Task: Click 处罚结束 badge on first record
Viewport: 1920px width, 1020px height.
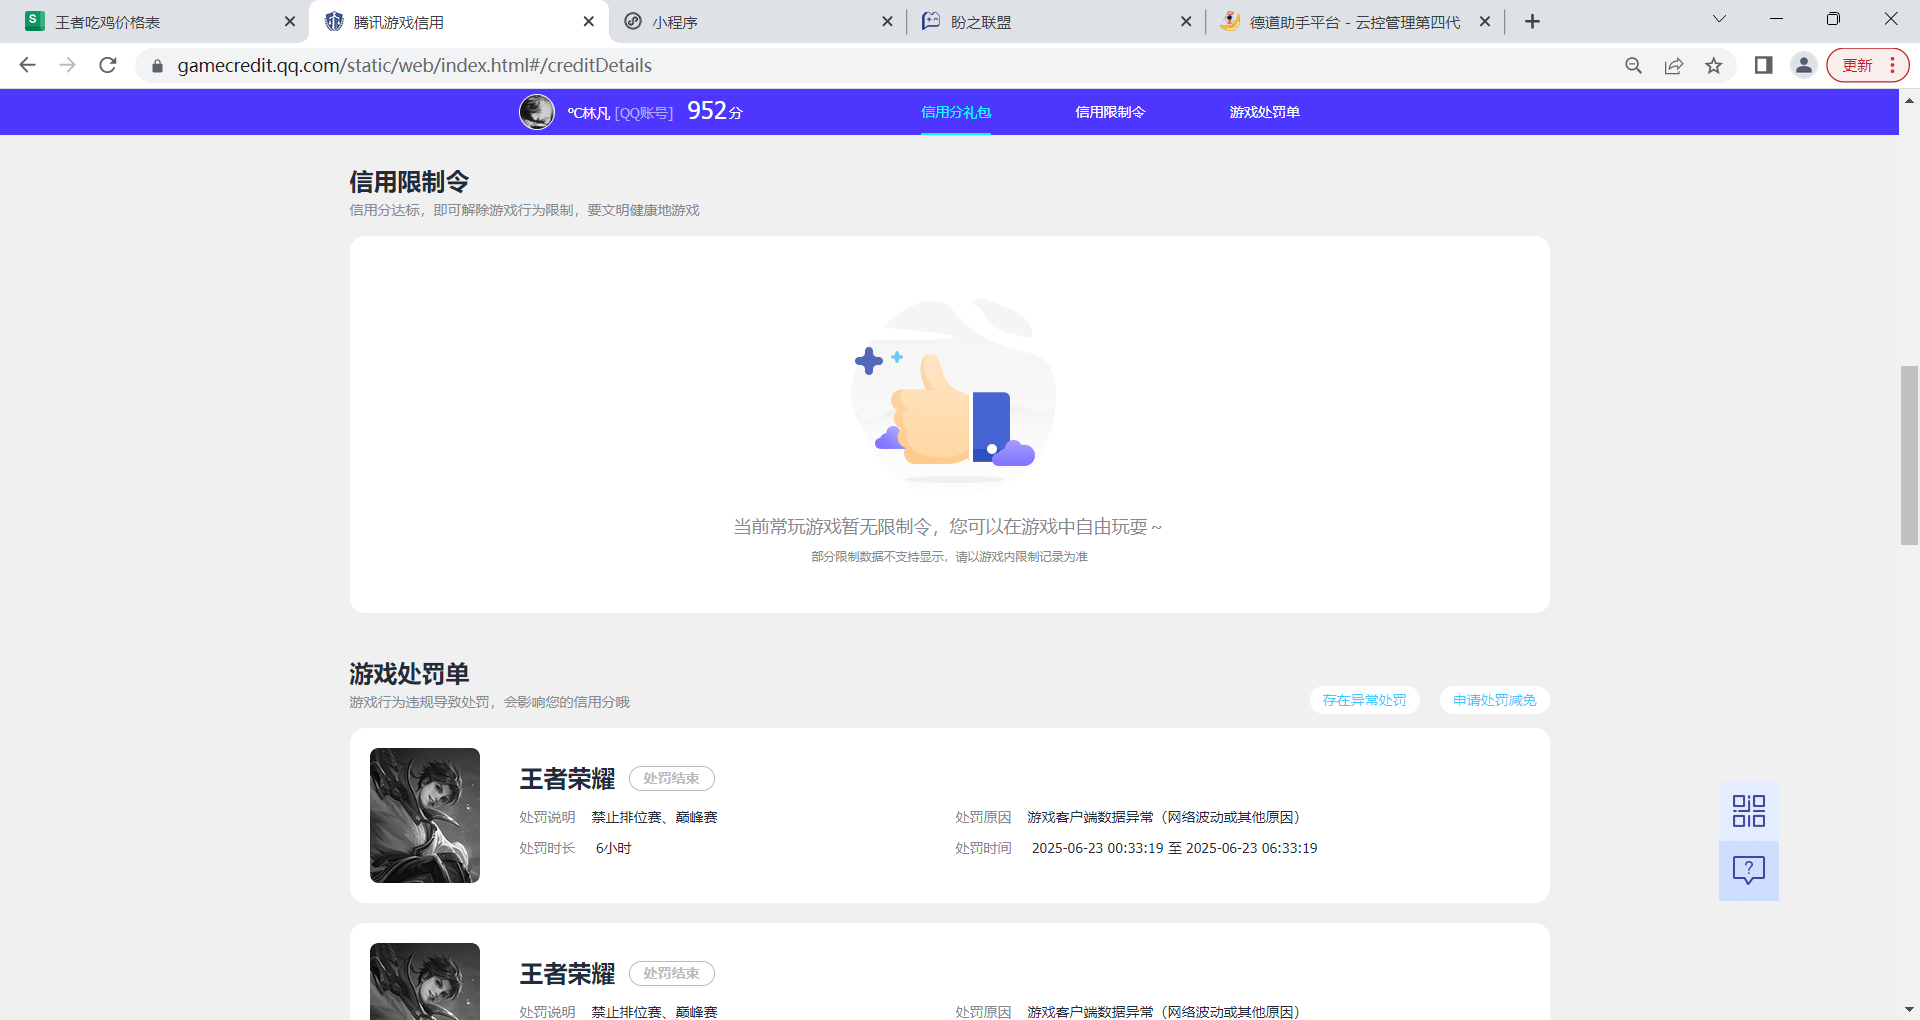Action: pos(672,778)
